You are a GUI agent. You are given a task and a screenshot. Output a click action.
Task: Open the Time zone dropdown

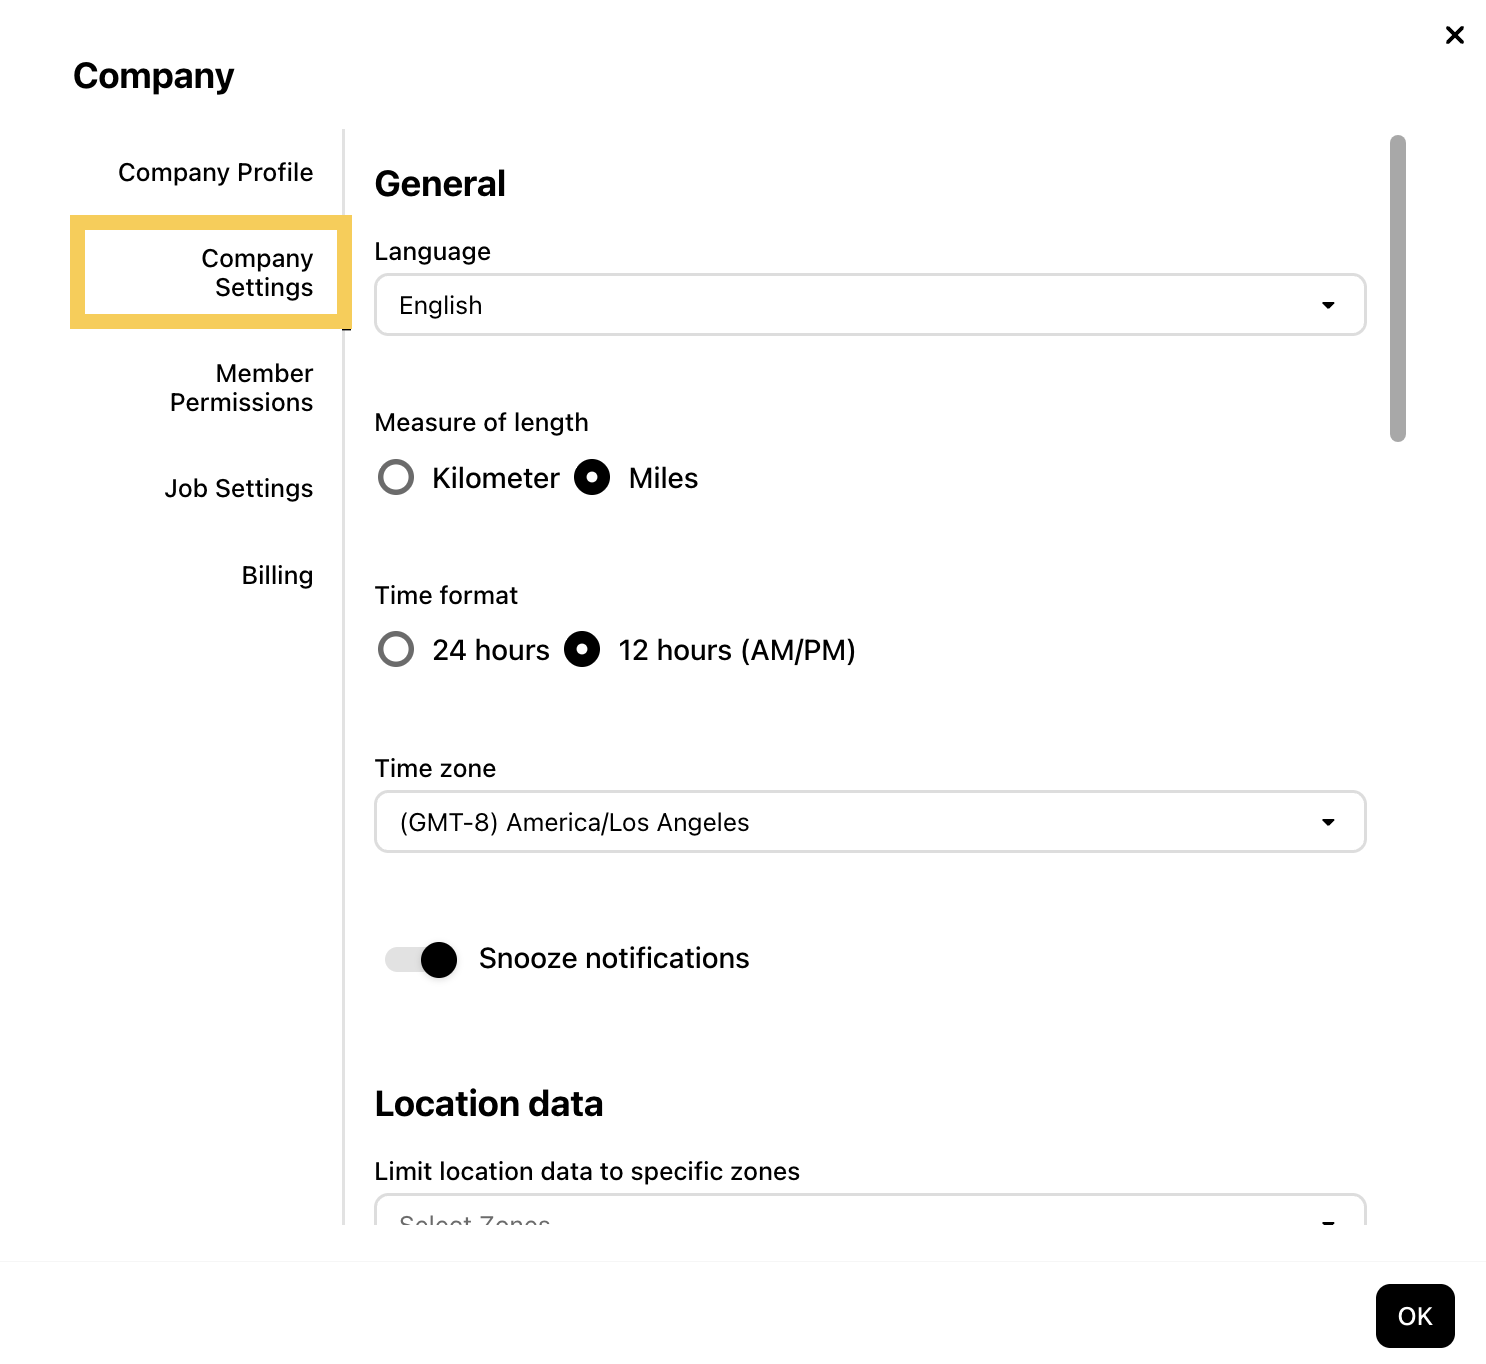[868, 822]
